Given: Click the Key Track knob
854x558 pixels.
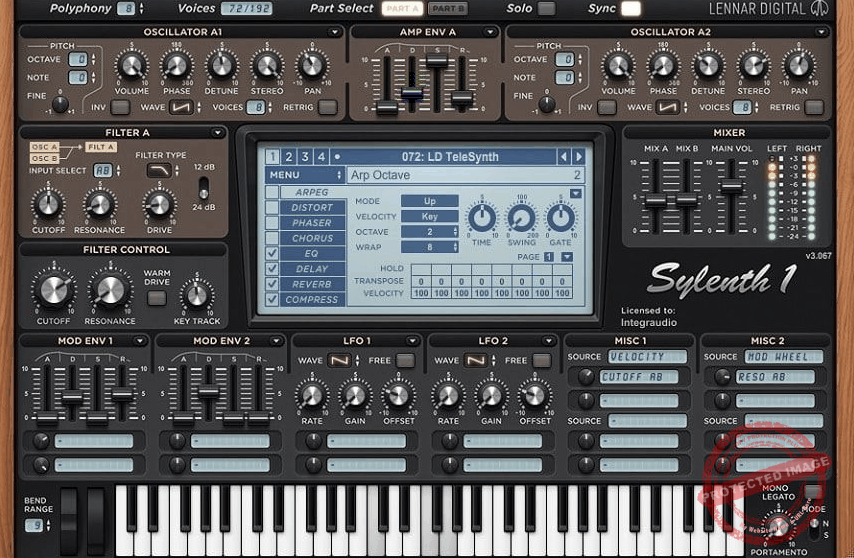Looking at the screenshot, I should [197, 296].
